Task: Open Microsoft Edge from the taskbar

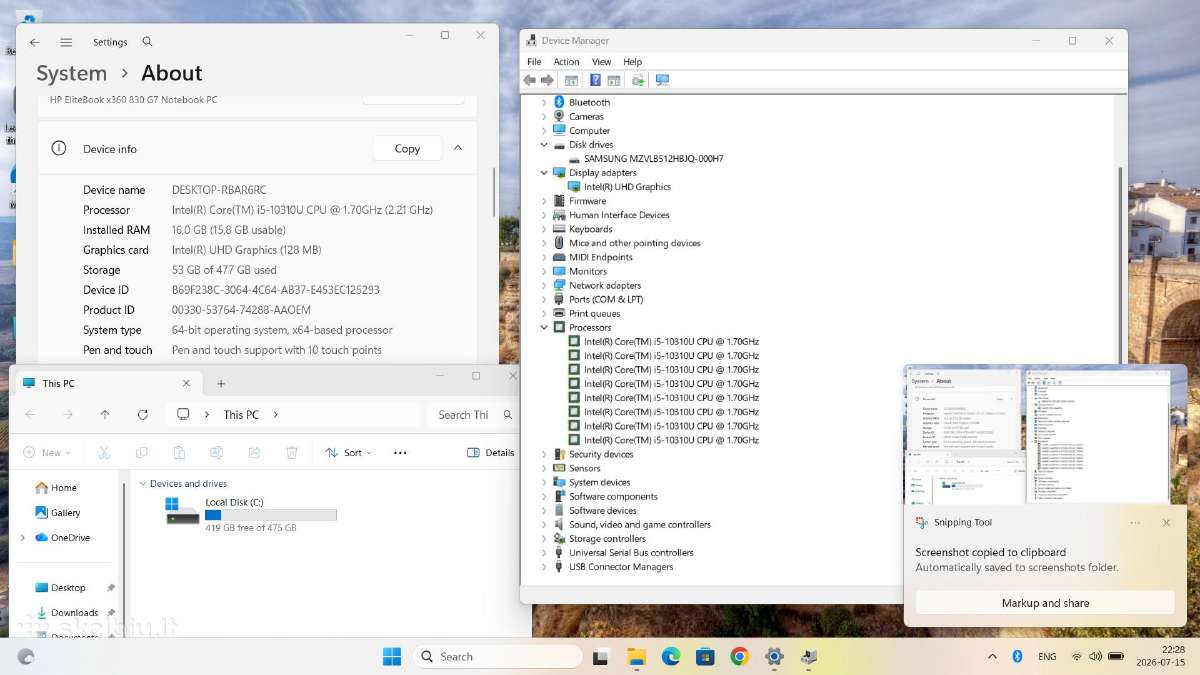Action: tap(671, 656)
